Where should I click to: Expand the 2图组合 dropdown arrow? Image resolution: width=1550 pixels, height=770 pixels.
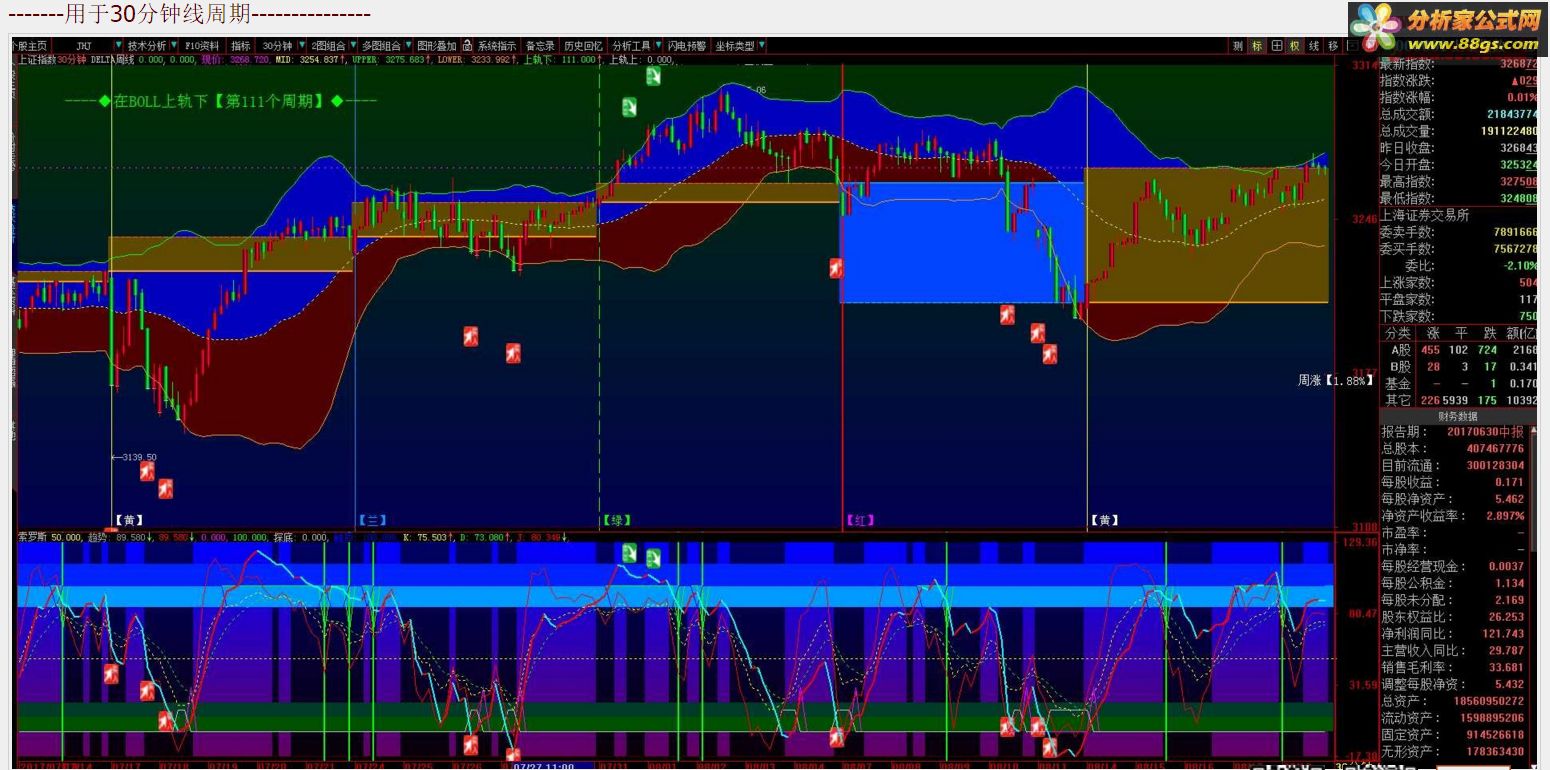pyautogui.click(x=352, y=46)
